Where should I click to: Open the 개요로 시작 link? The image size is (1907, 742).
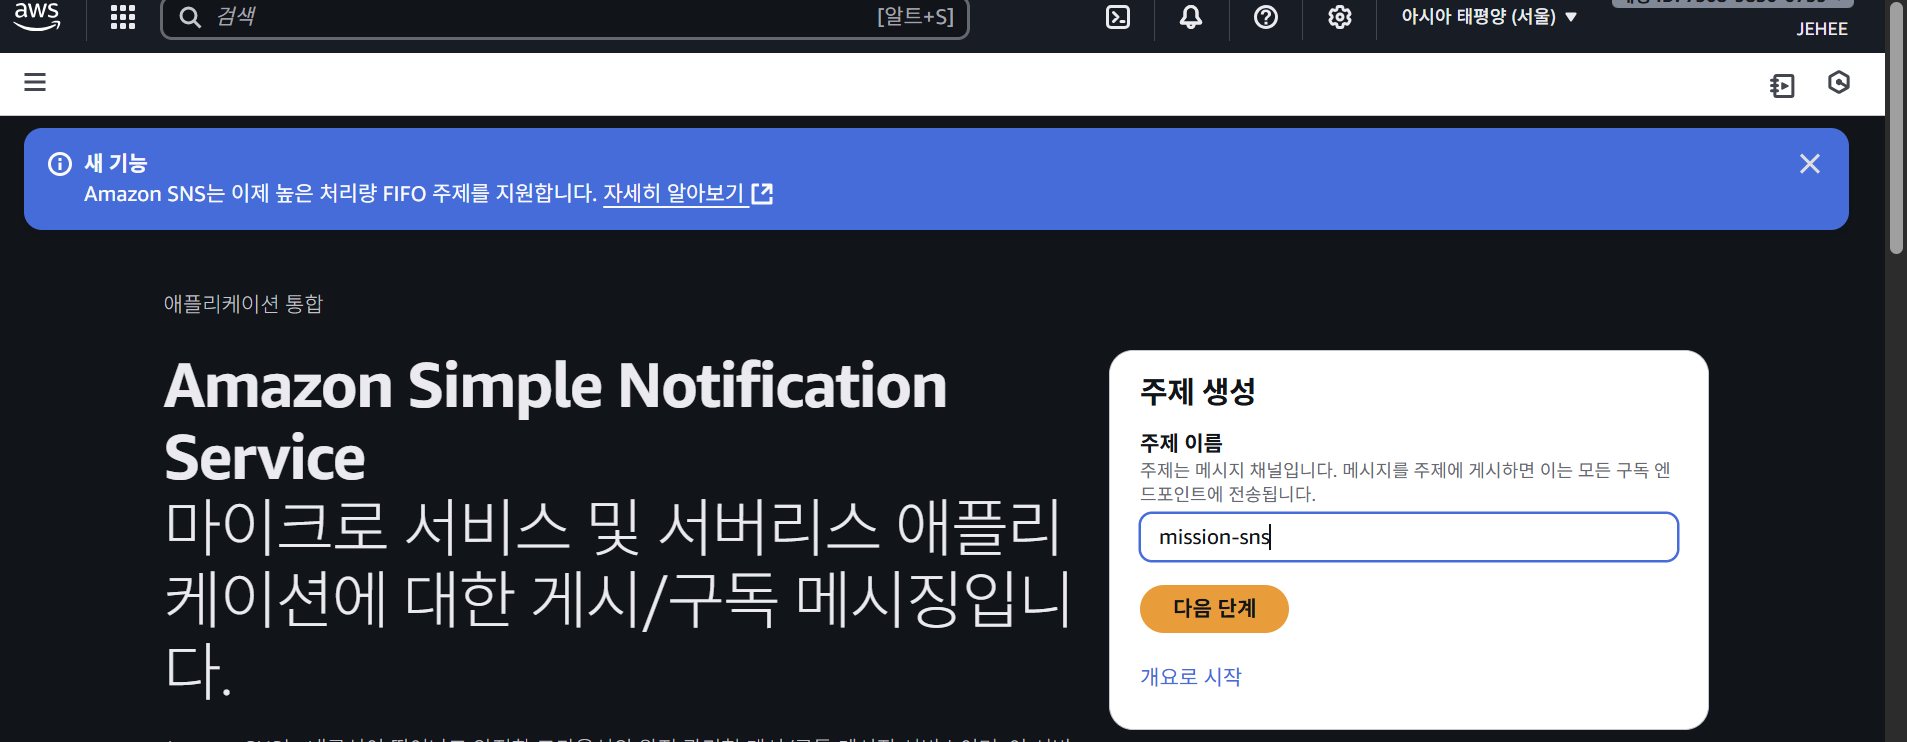(1190, 677)
